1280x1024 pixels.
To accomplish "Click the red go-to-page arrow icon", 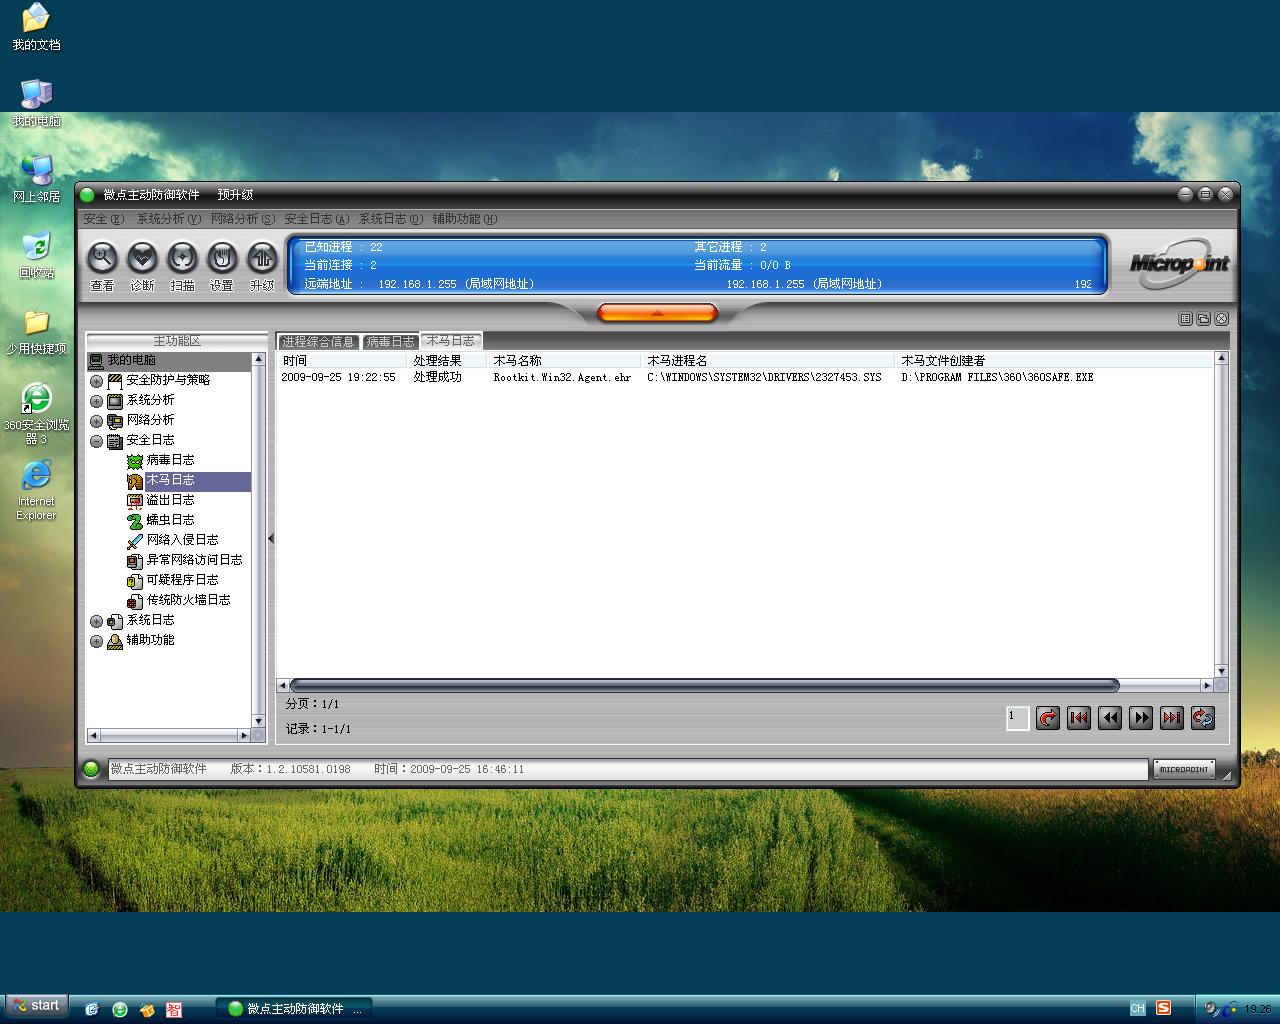I will click(1048, 717).
